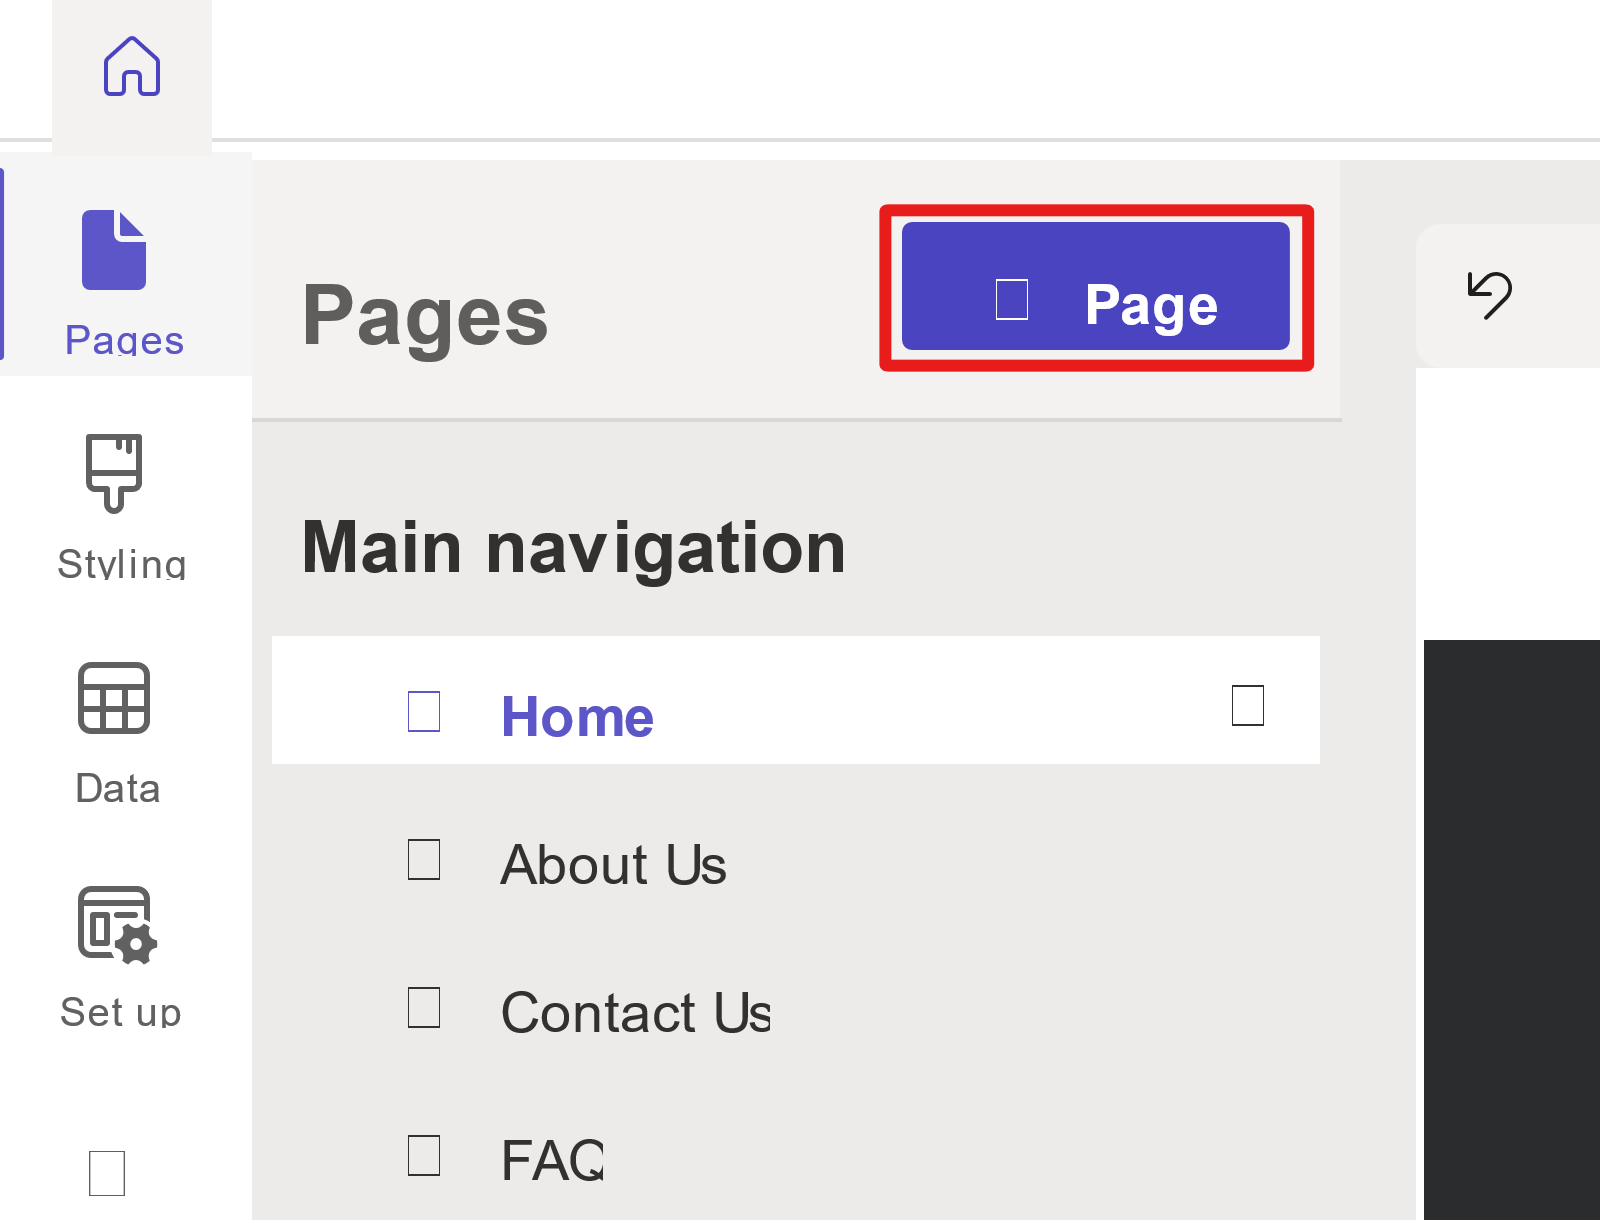Click the icon left of About Us
The image size is (1600, 1220).
pos(424,859)
